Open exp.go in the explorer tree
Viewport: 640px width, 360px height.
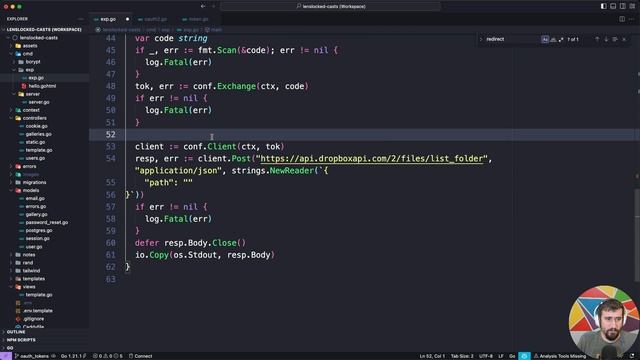(44, 78)
